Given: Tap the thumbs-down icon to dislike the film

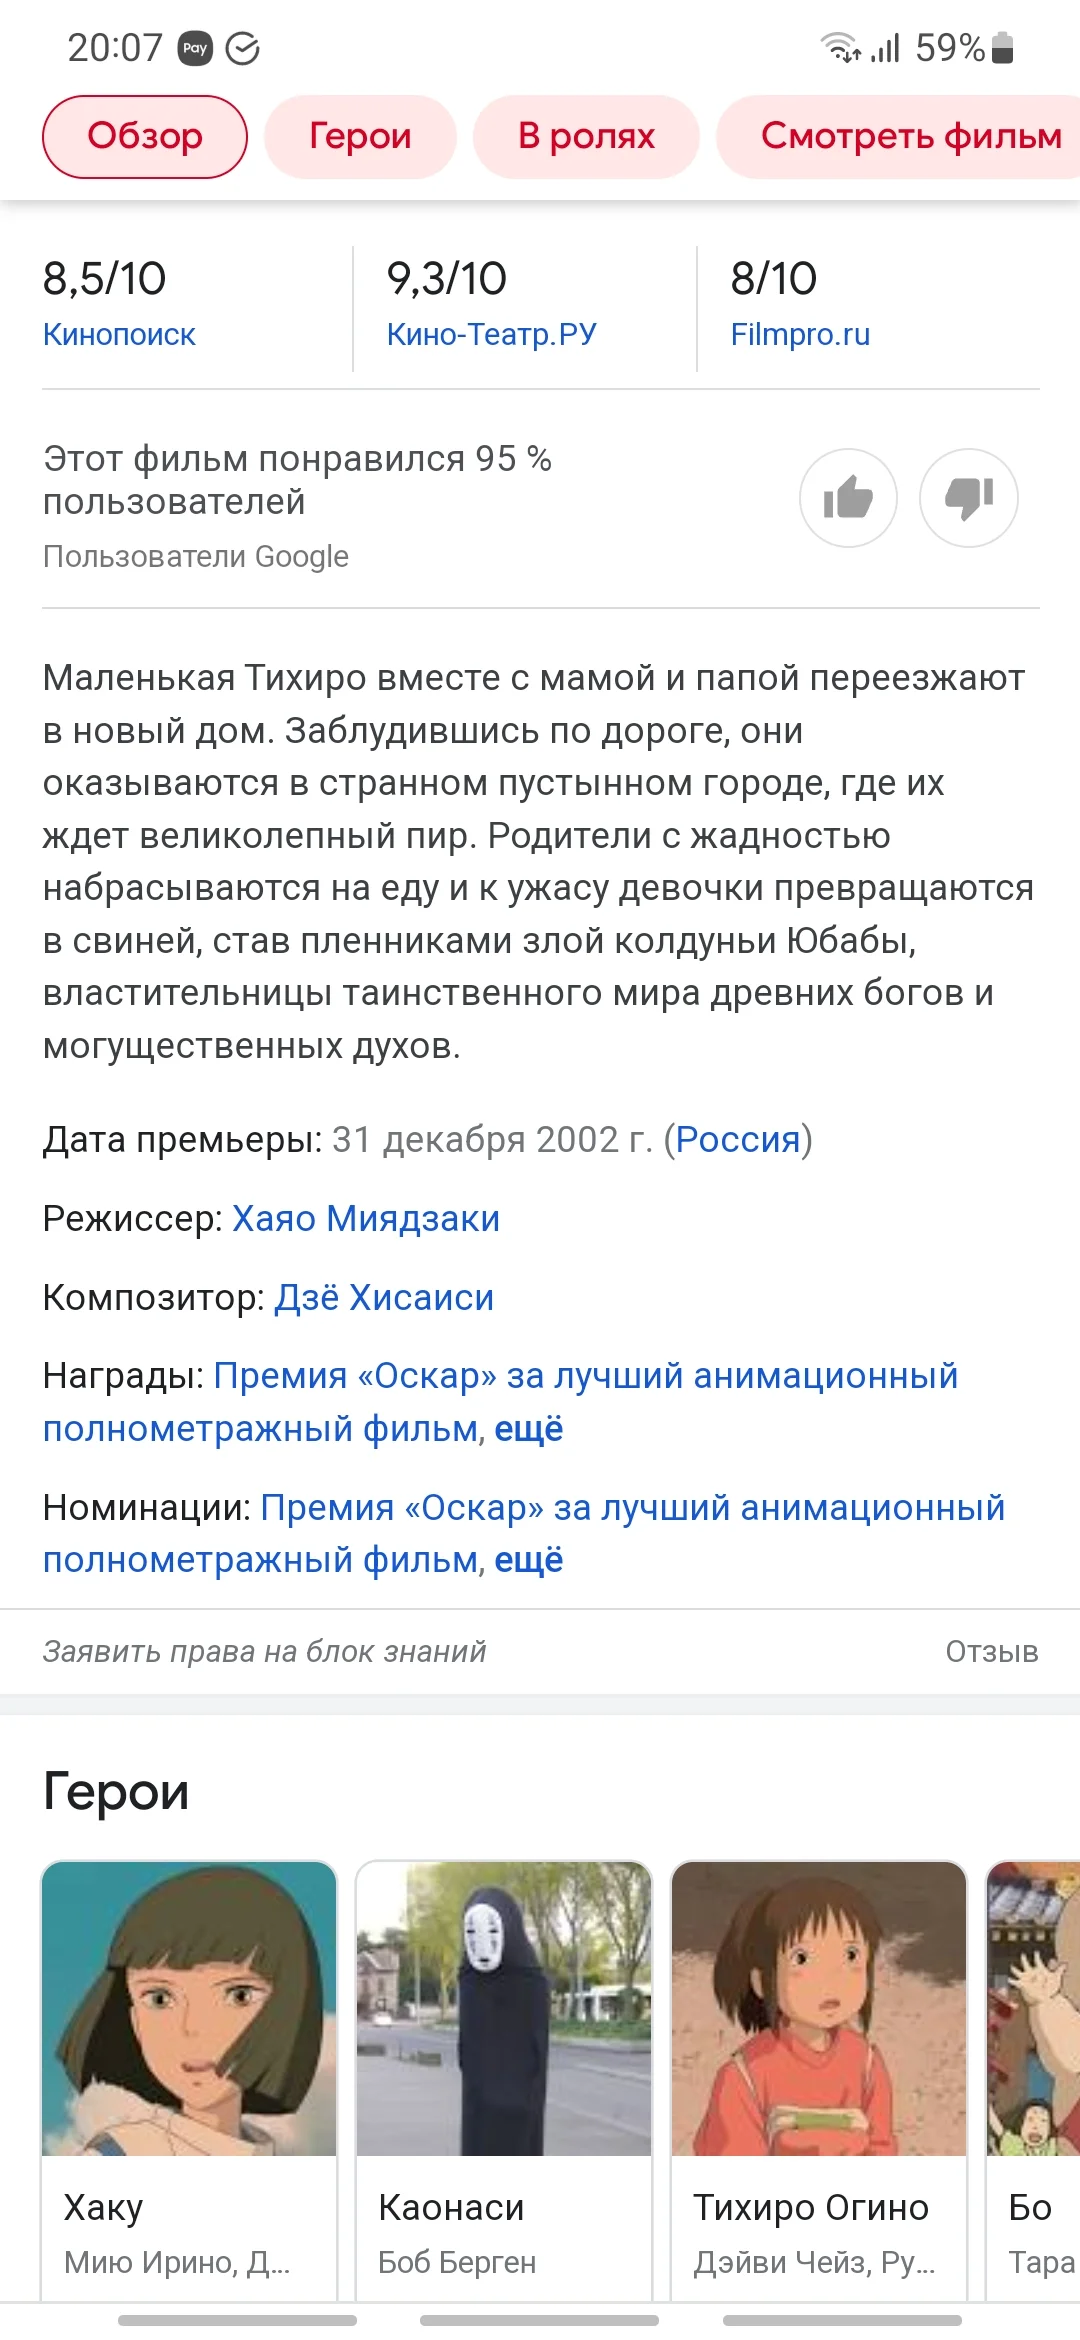Looking at the screenshot, I should point(968,497).
